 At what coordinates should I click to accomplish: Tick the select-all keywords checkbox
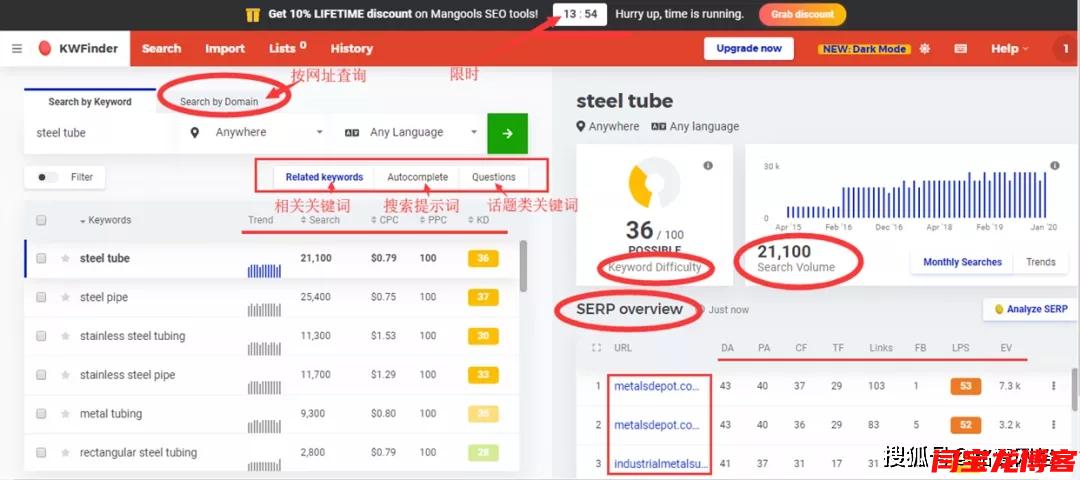tap(41, 220)
